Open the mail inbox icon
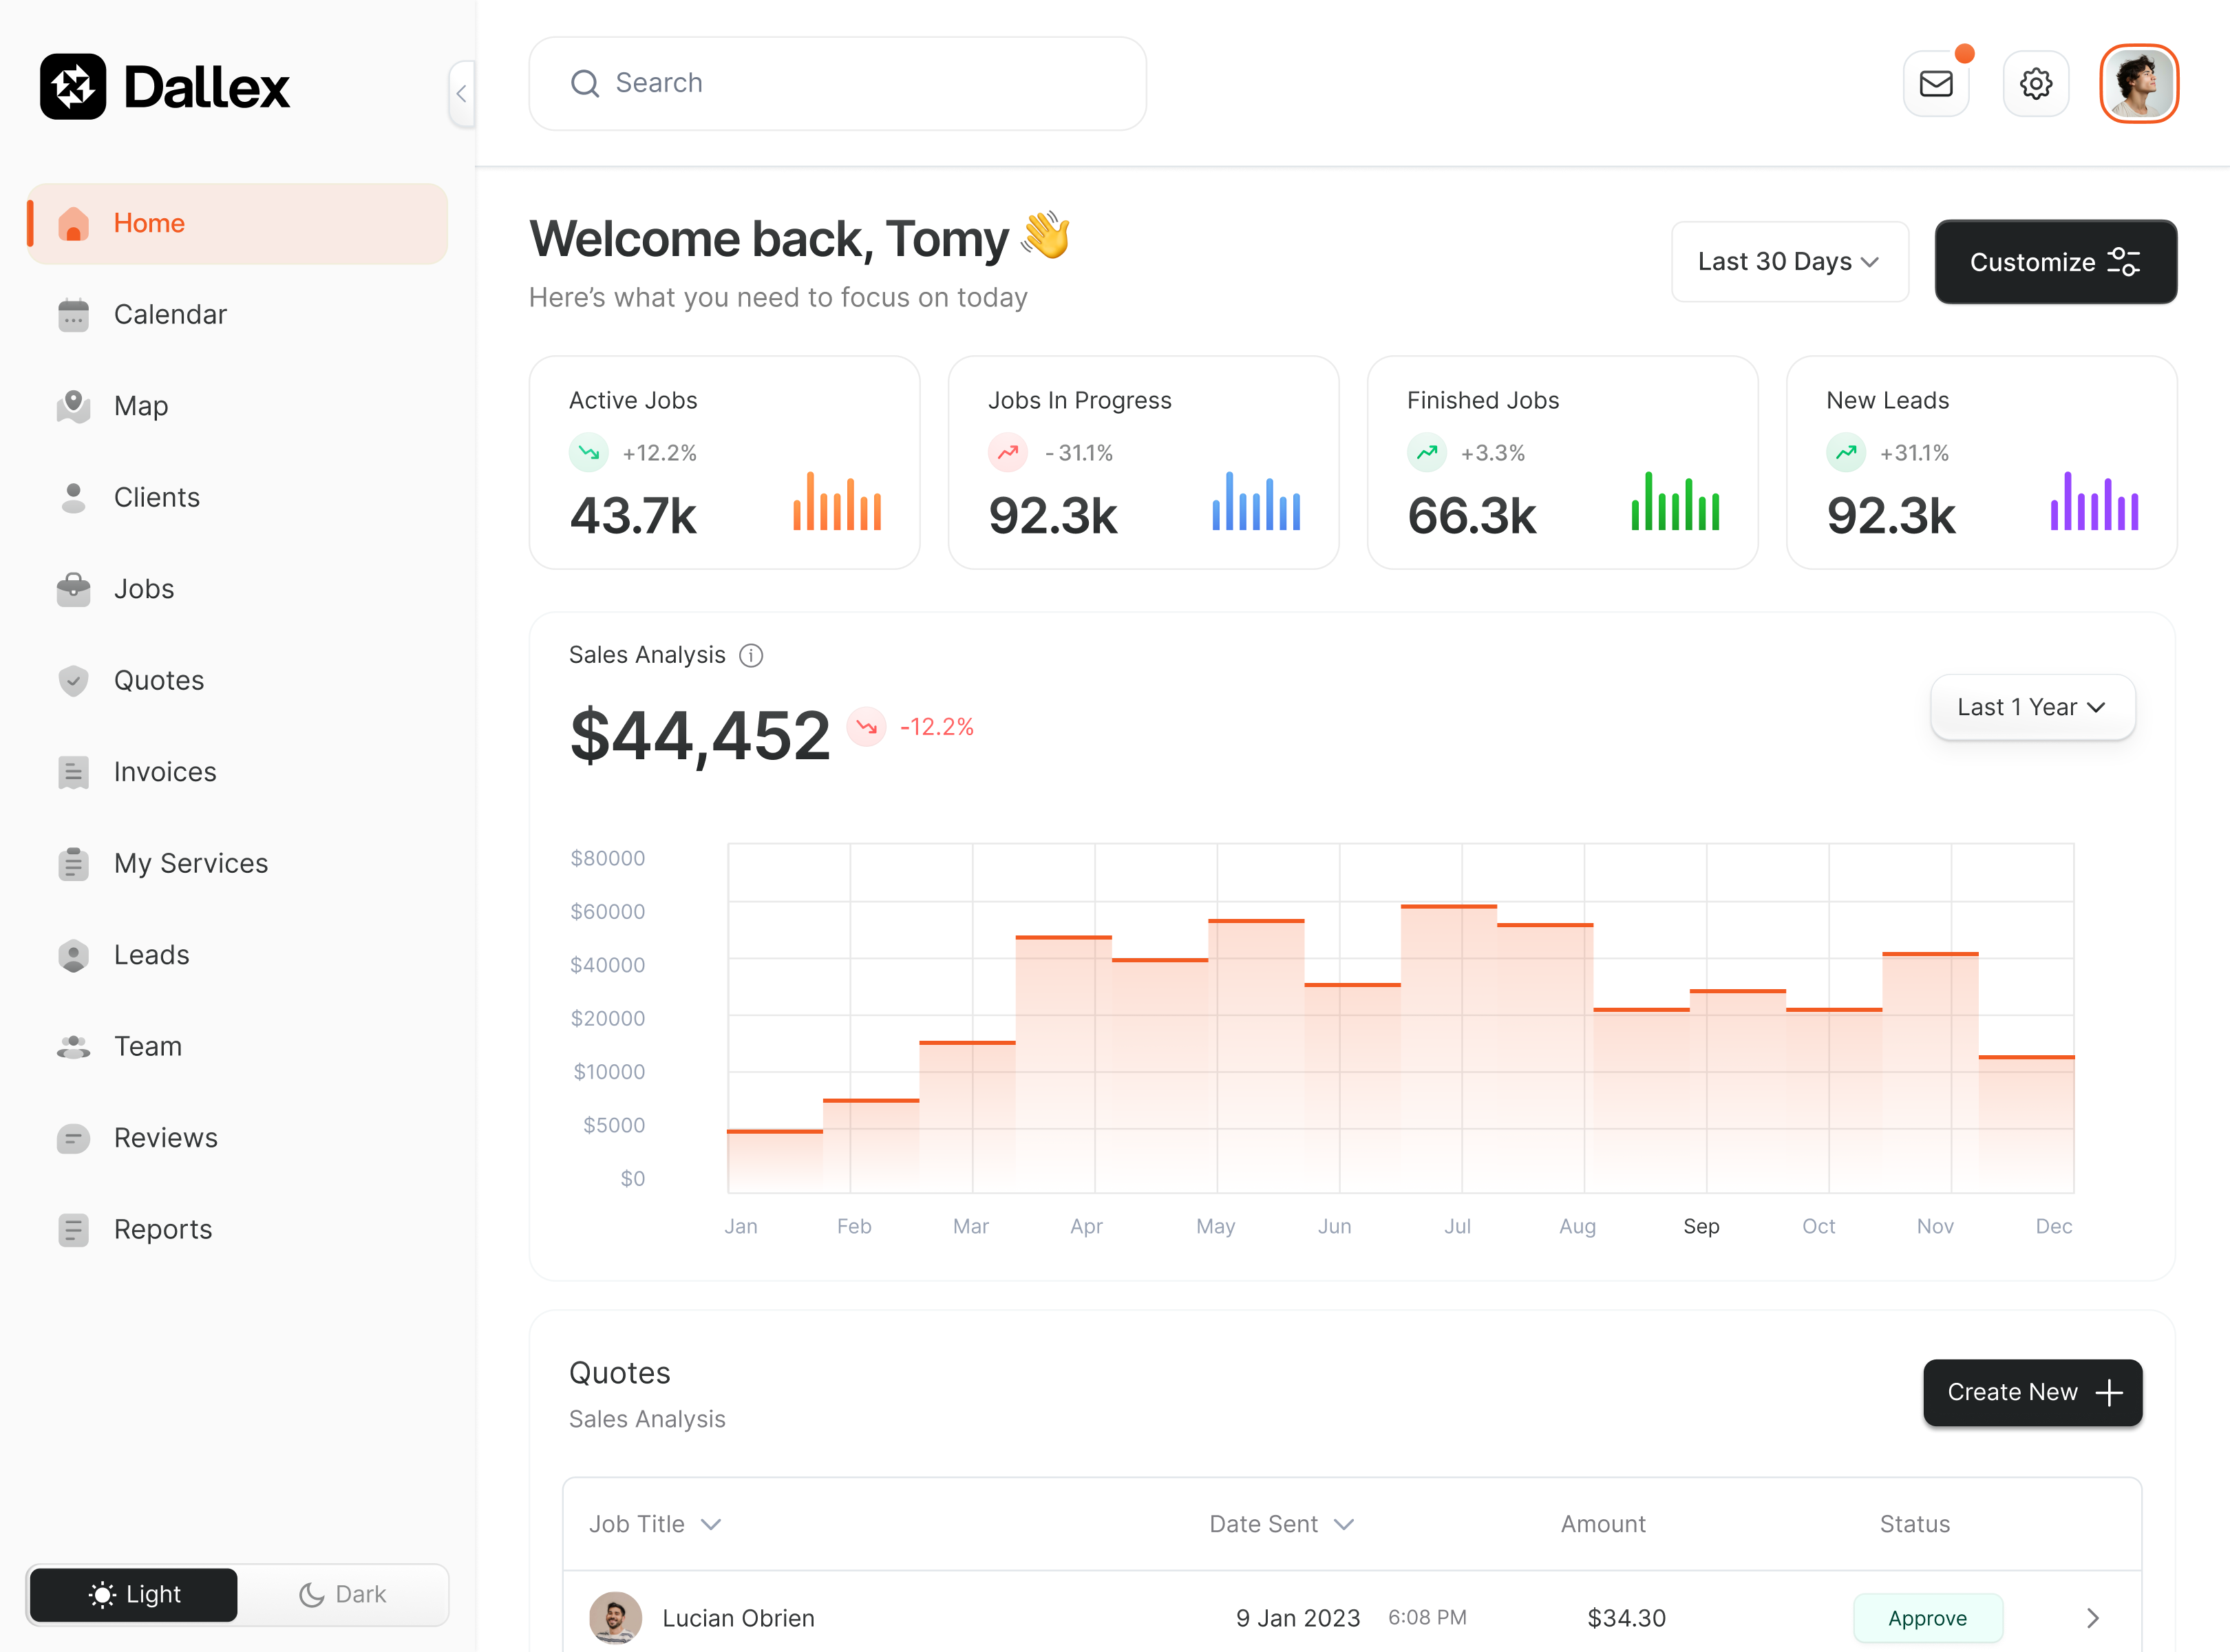The width and height of the screenshot is (2230, 1652). [x=1936, y=84]
